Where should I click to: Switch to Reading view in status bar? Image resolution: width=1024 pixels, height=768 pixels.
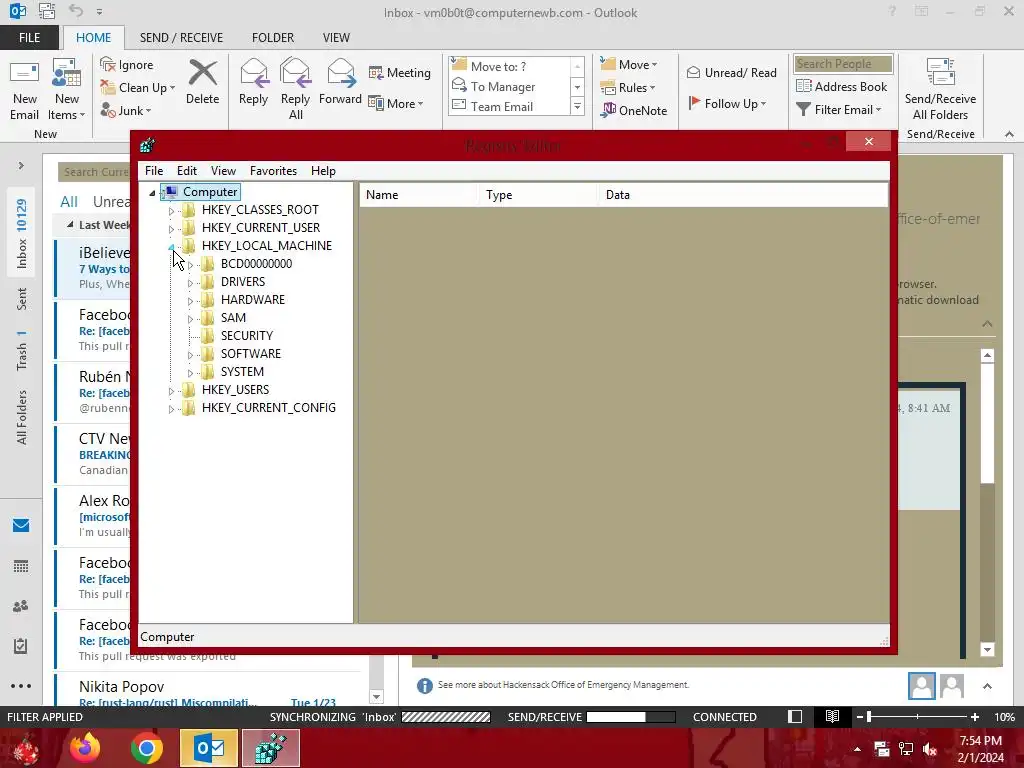(x=832, y=716)
